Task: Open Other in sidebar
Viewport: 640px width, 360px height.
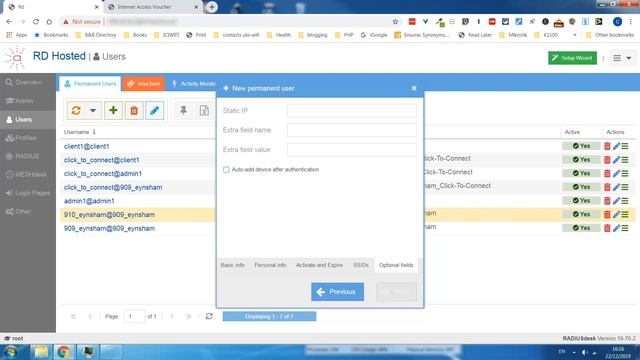Action: click(x=28, y=211)
